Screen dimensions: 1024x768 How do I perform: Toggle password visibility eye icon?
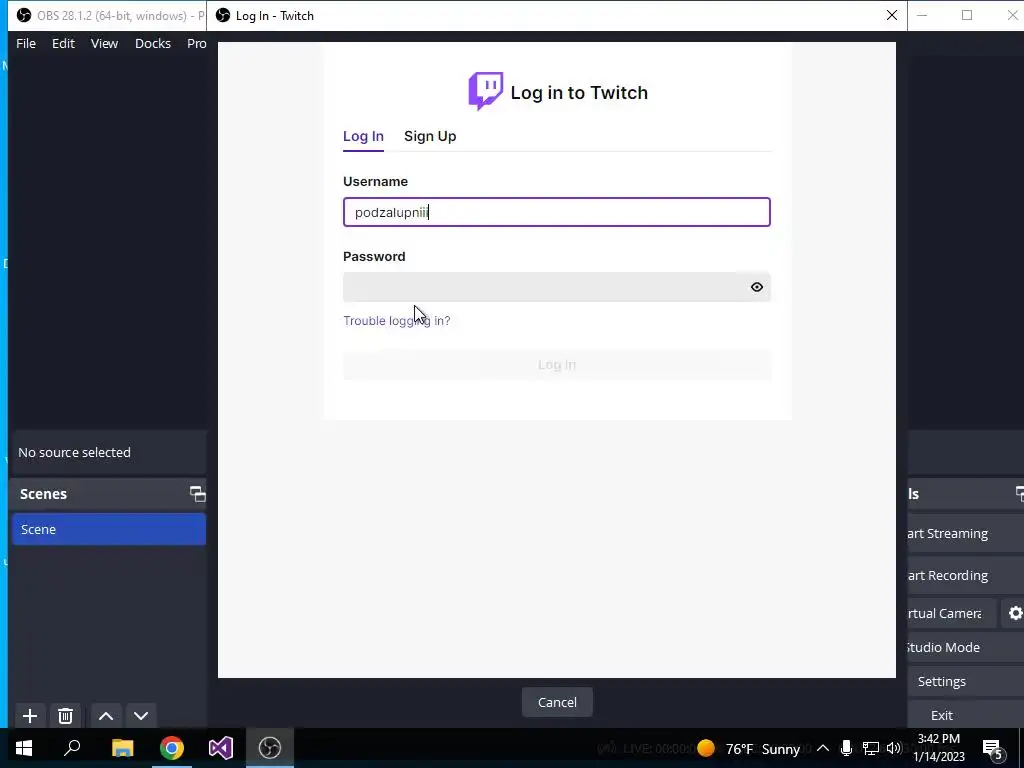pyautogui.click(x=756, y=287)
